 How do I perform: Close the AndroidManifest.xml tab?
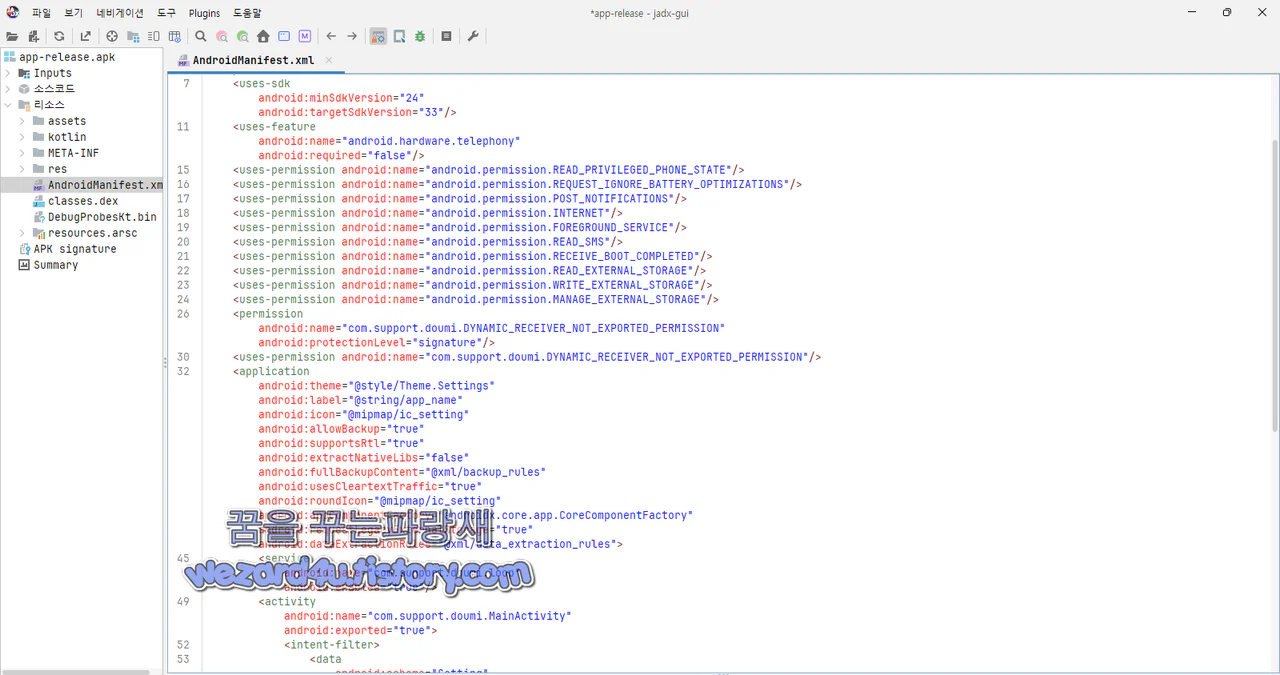(x=328, y=60)
